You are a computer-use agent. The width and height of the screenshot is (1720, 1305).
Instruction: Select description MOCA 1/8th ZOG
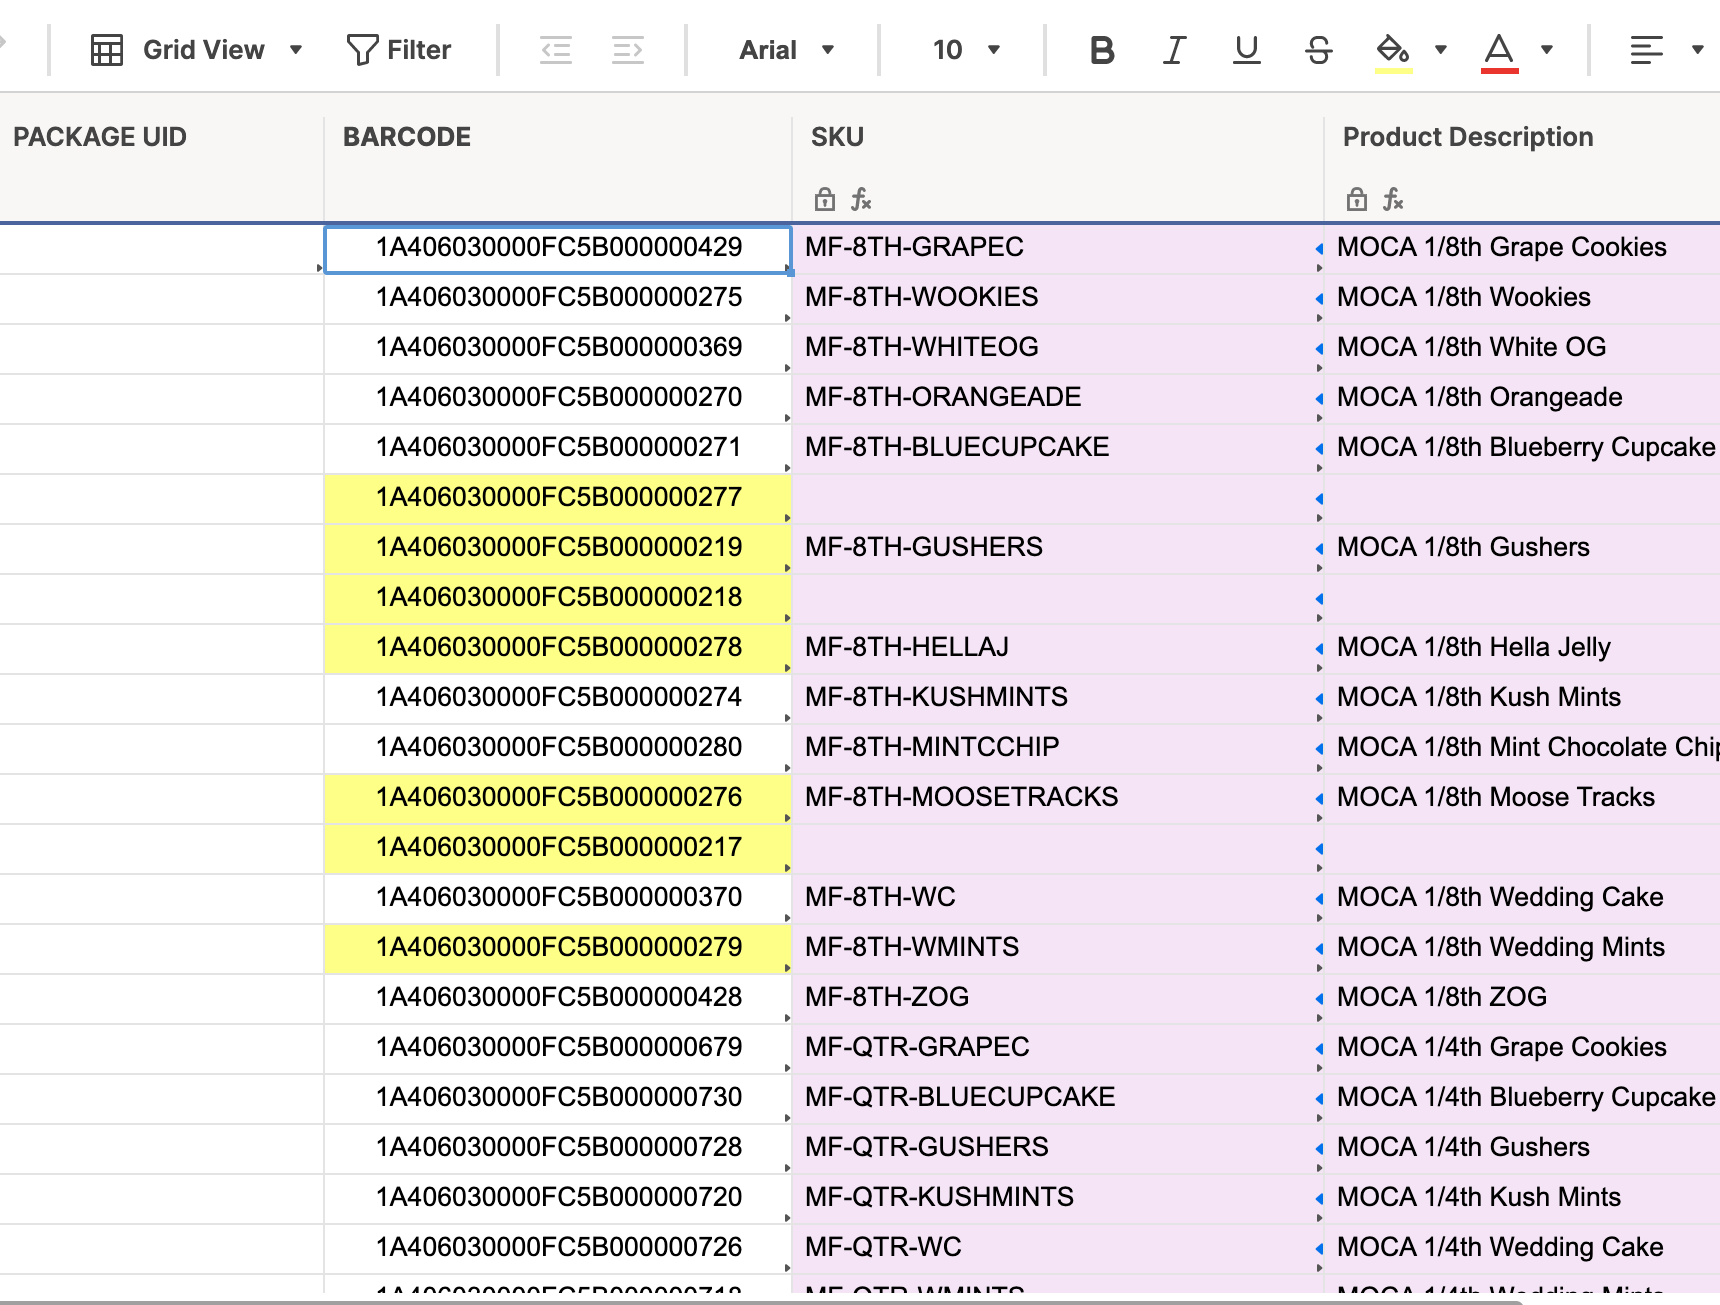[x=1522, y=998]
